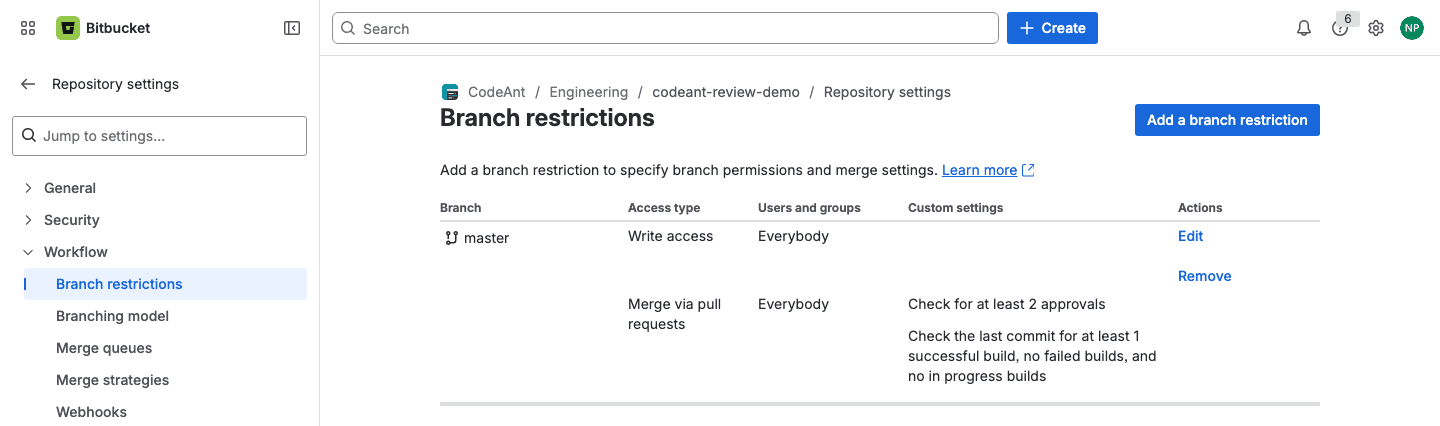Click the magnifier in Jump to settings
The image size is (1440, 426).
point(28,136)
